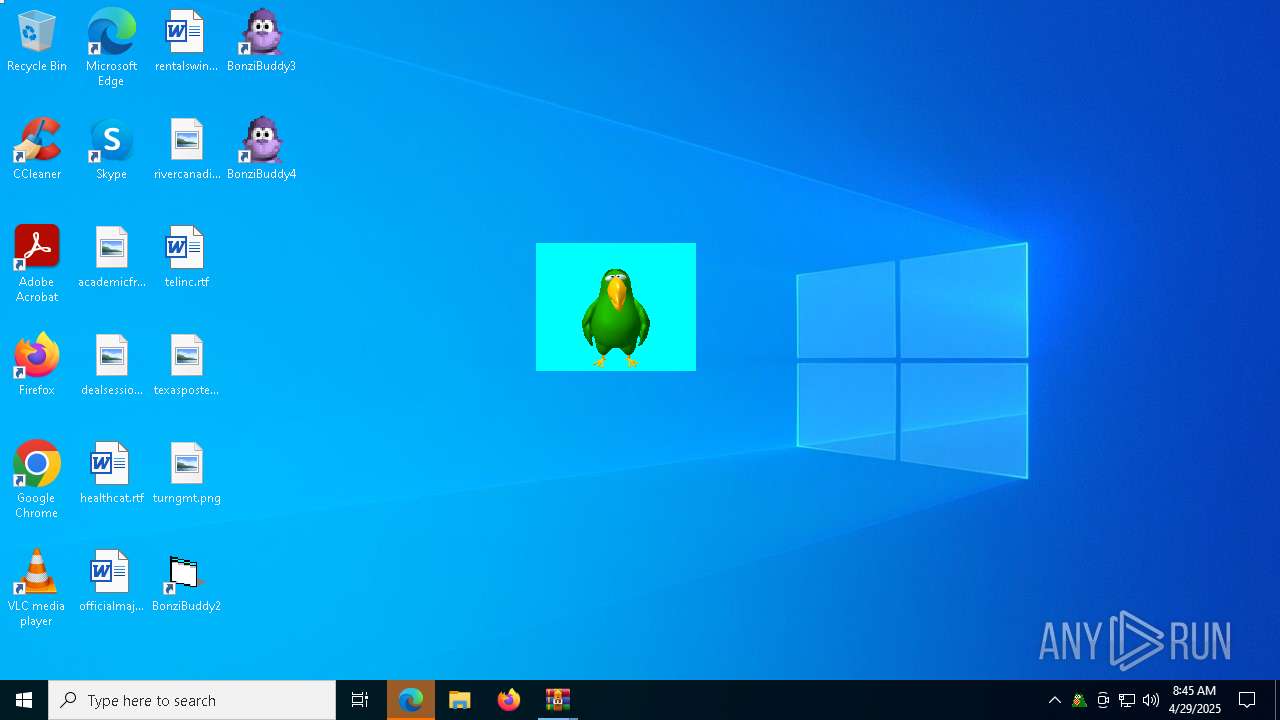Open the Windows Start menu
This screenshot has width=1280, height=720.
24,700
